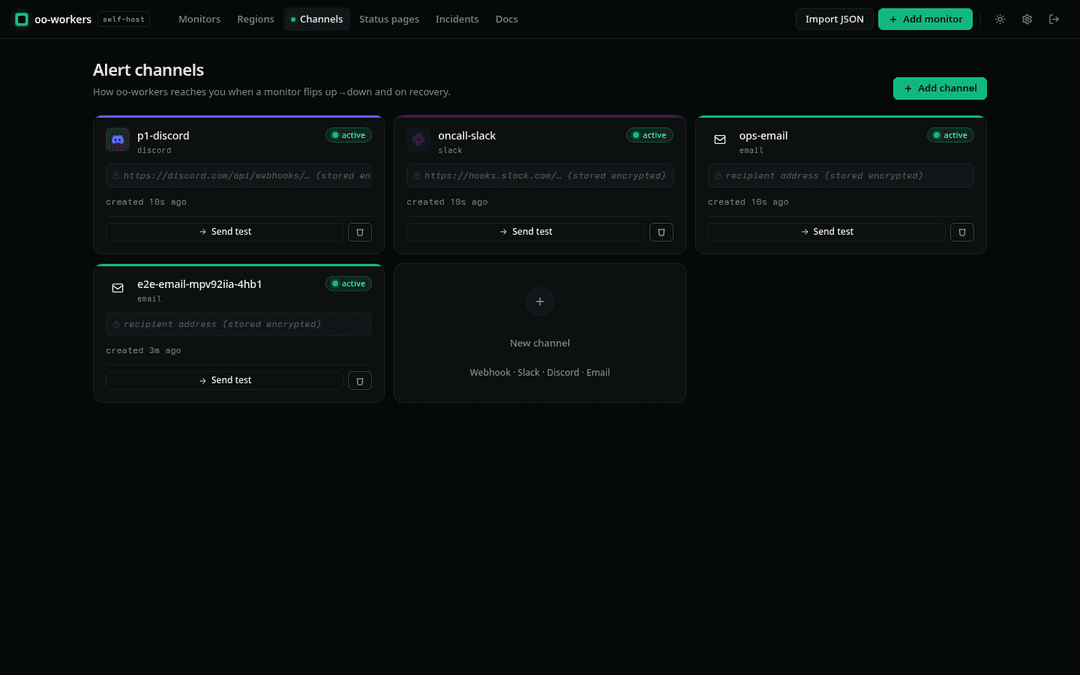This screenshot has height=675, width=1080.
Task: Click ops-email recipient address field
Action: click(x=841, y=176)
